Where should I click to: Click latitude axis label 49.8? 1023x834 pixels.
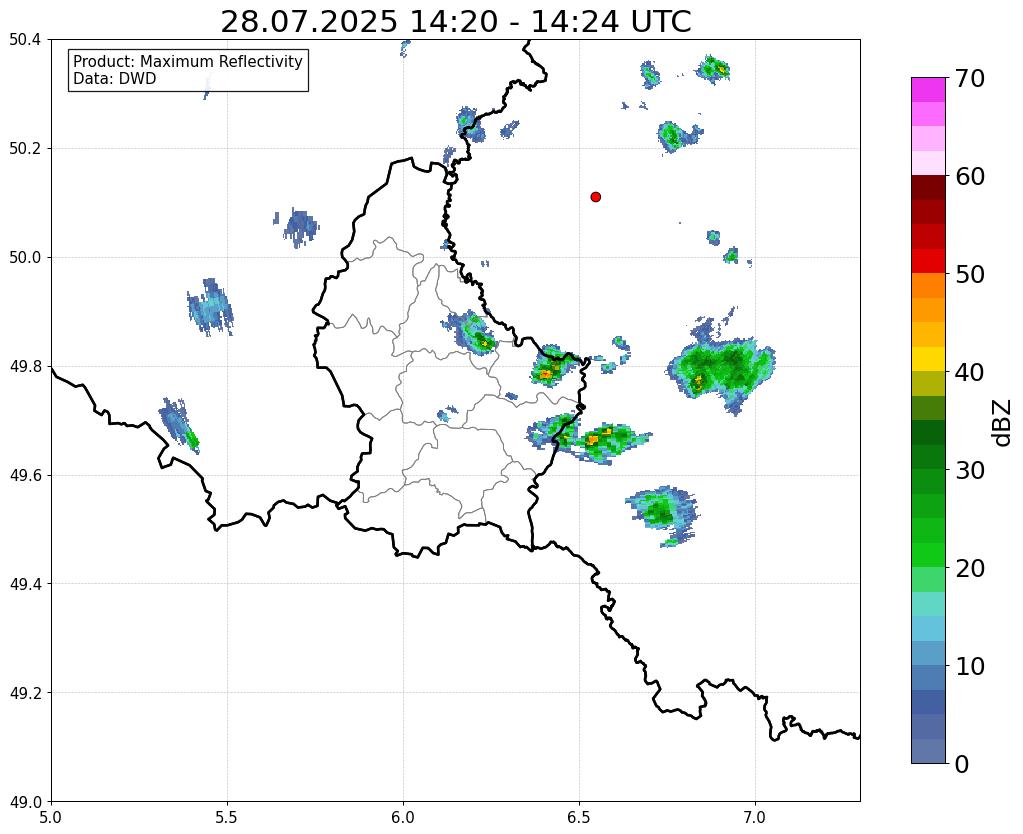pyautogui.click(x=25, y=367)
